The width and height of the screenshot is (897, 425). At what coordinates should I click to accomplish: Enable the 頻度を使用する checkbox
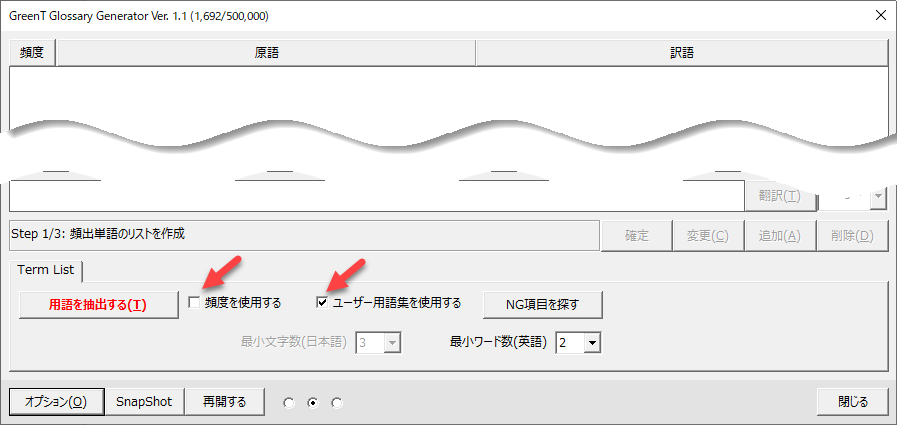click(x=195, y=303)
